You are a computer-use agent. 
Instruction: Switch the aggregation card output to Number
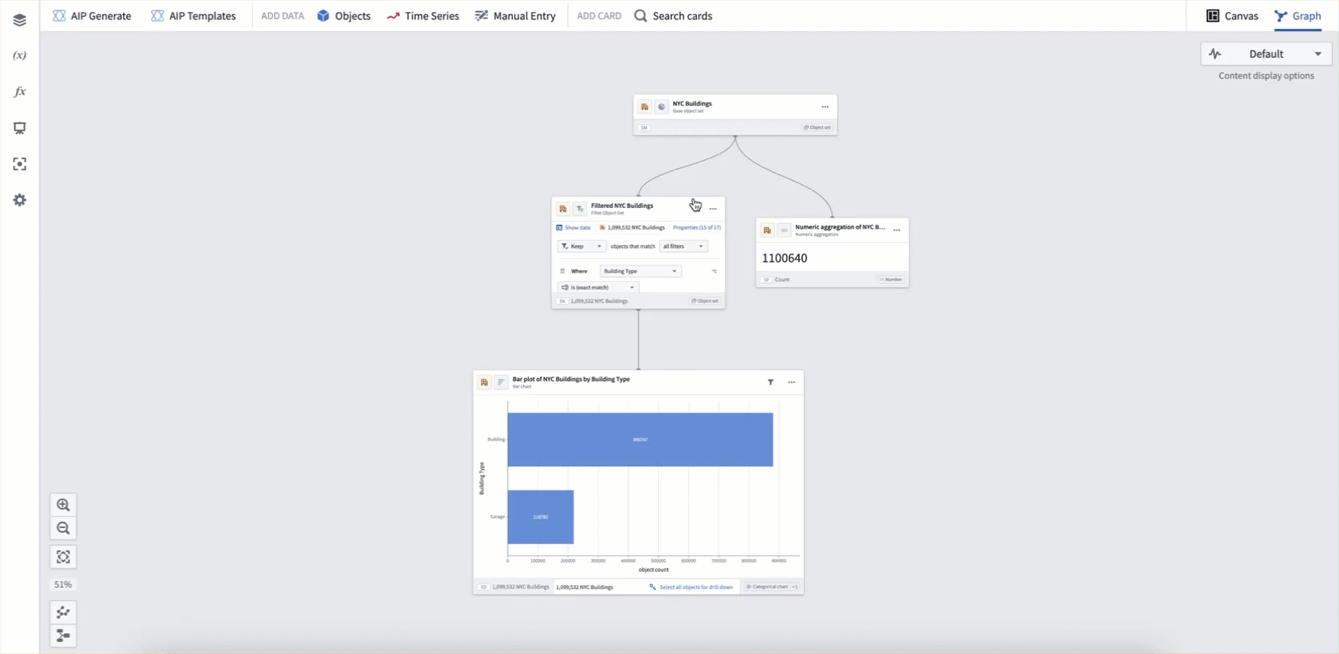888,279
